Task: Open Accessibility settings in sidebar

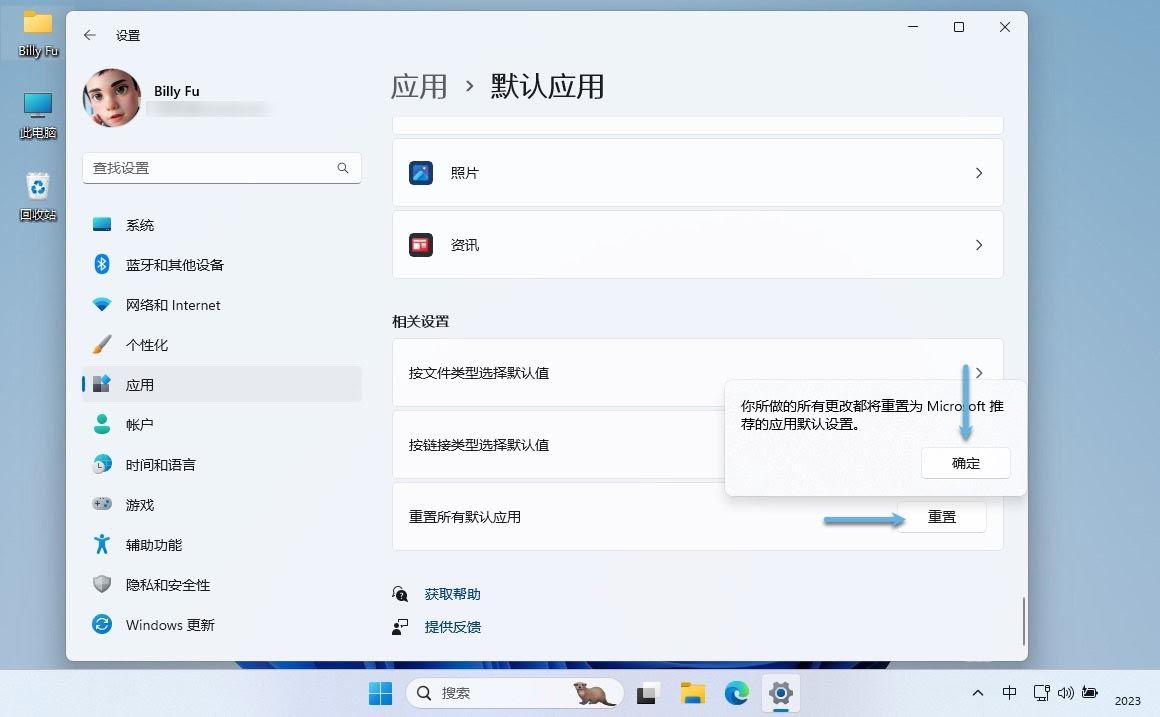Action: point(153,545)
